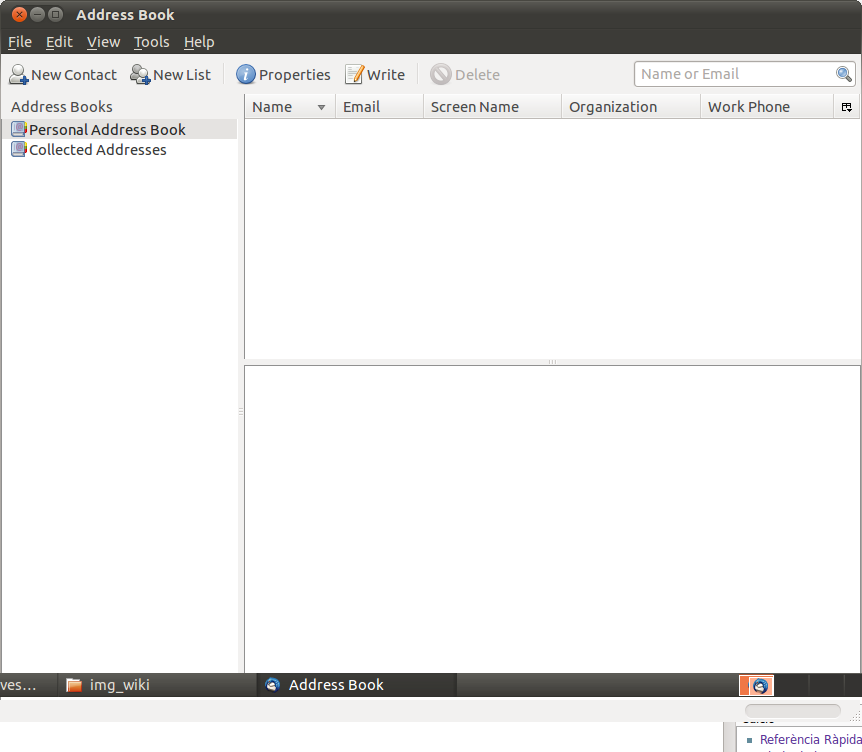
Task: Select the Personal Address Book entry
Action: point(107,129)
